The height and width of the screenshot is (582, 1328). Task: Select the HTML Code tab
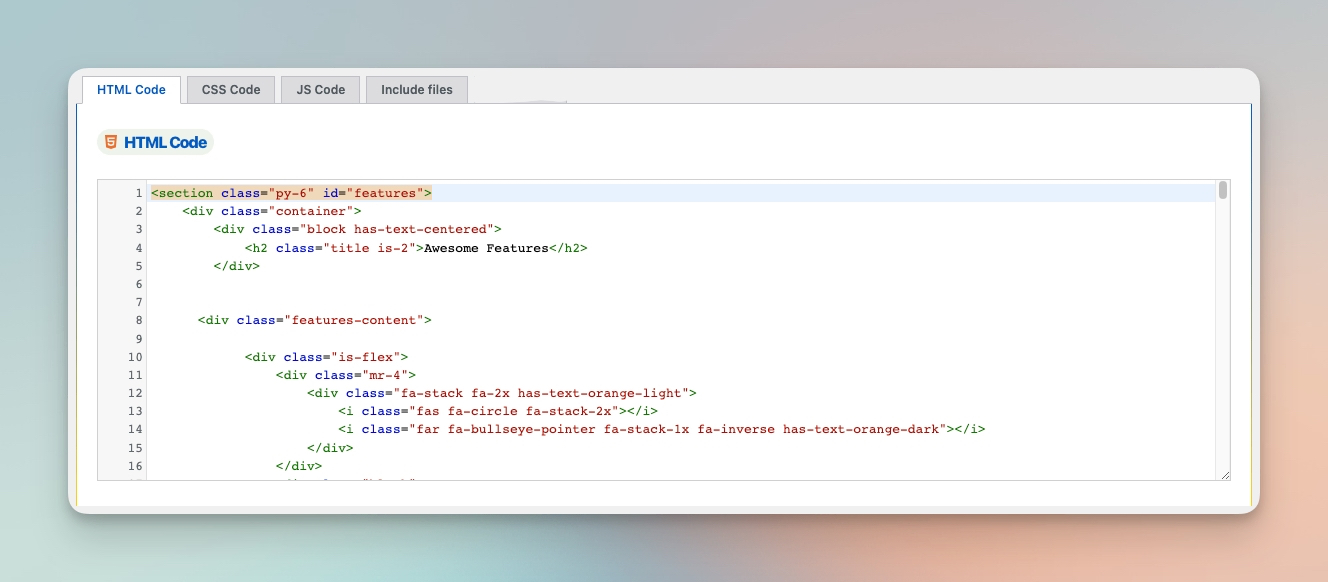coord(131,90)
